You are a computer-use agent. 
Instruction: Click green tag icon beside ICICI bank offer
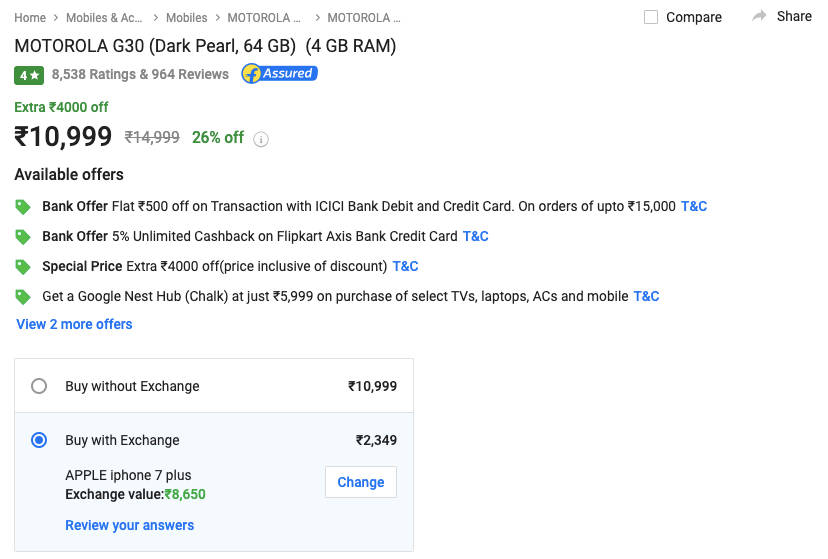coord(23,207)
